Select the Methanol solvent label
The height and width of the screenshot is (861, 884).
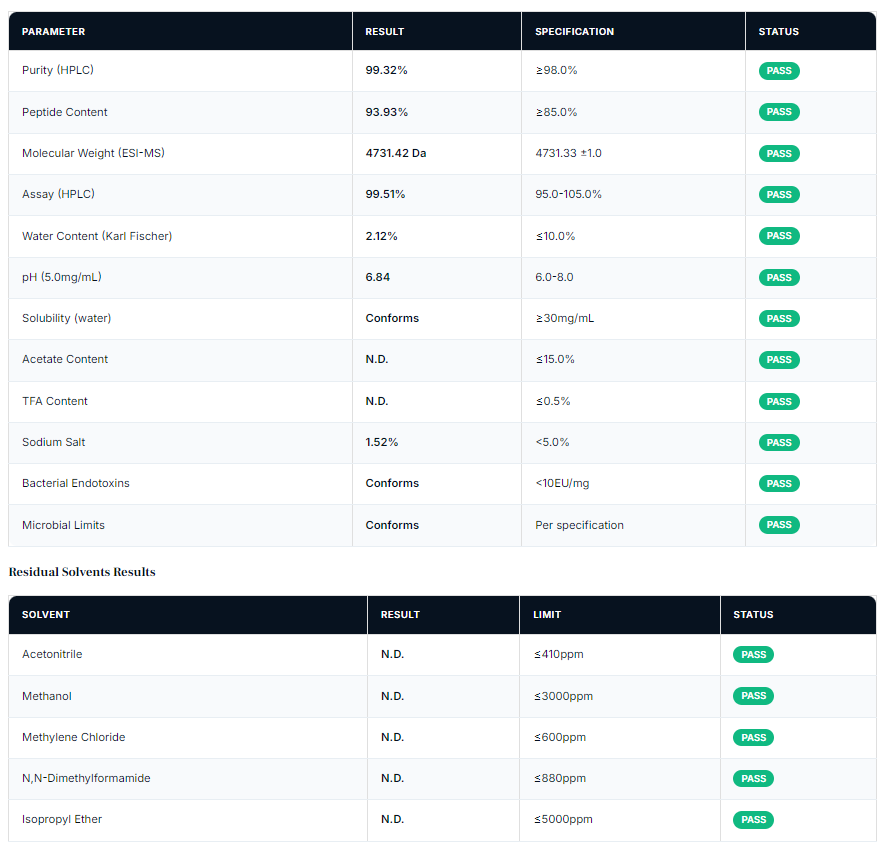[x=47, y=696]
